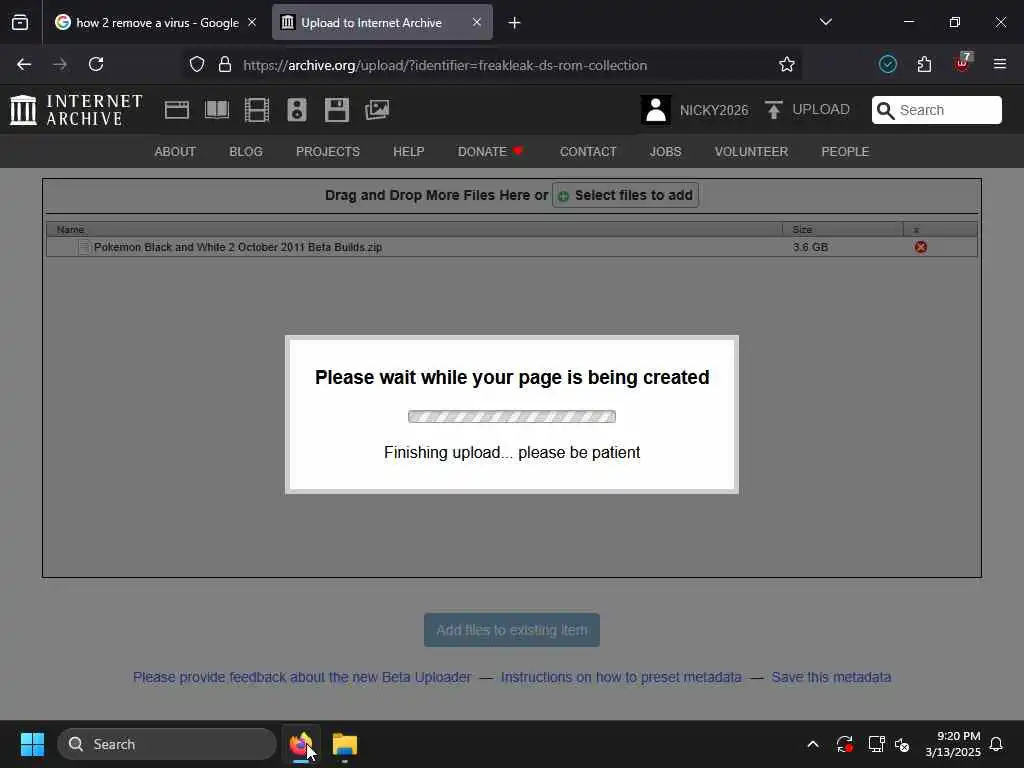Viewport: 1024px width, 768px height.
Task: Click Add files to existing item button
Action: (x=512, y=630)
